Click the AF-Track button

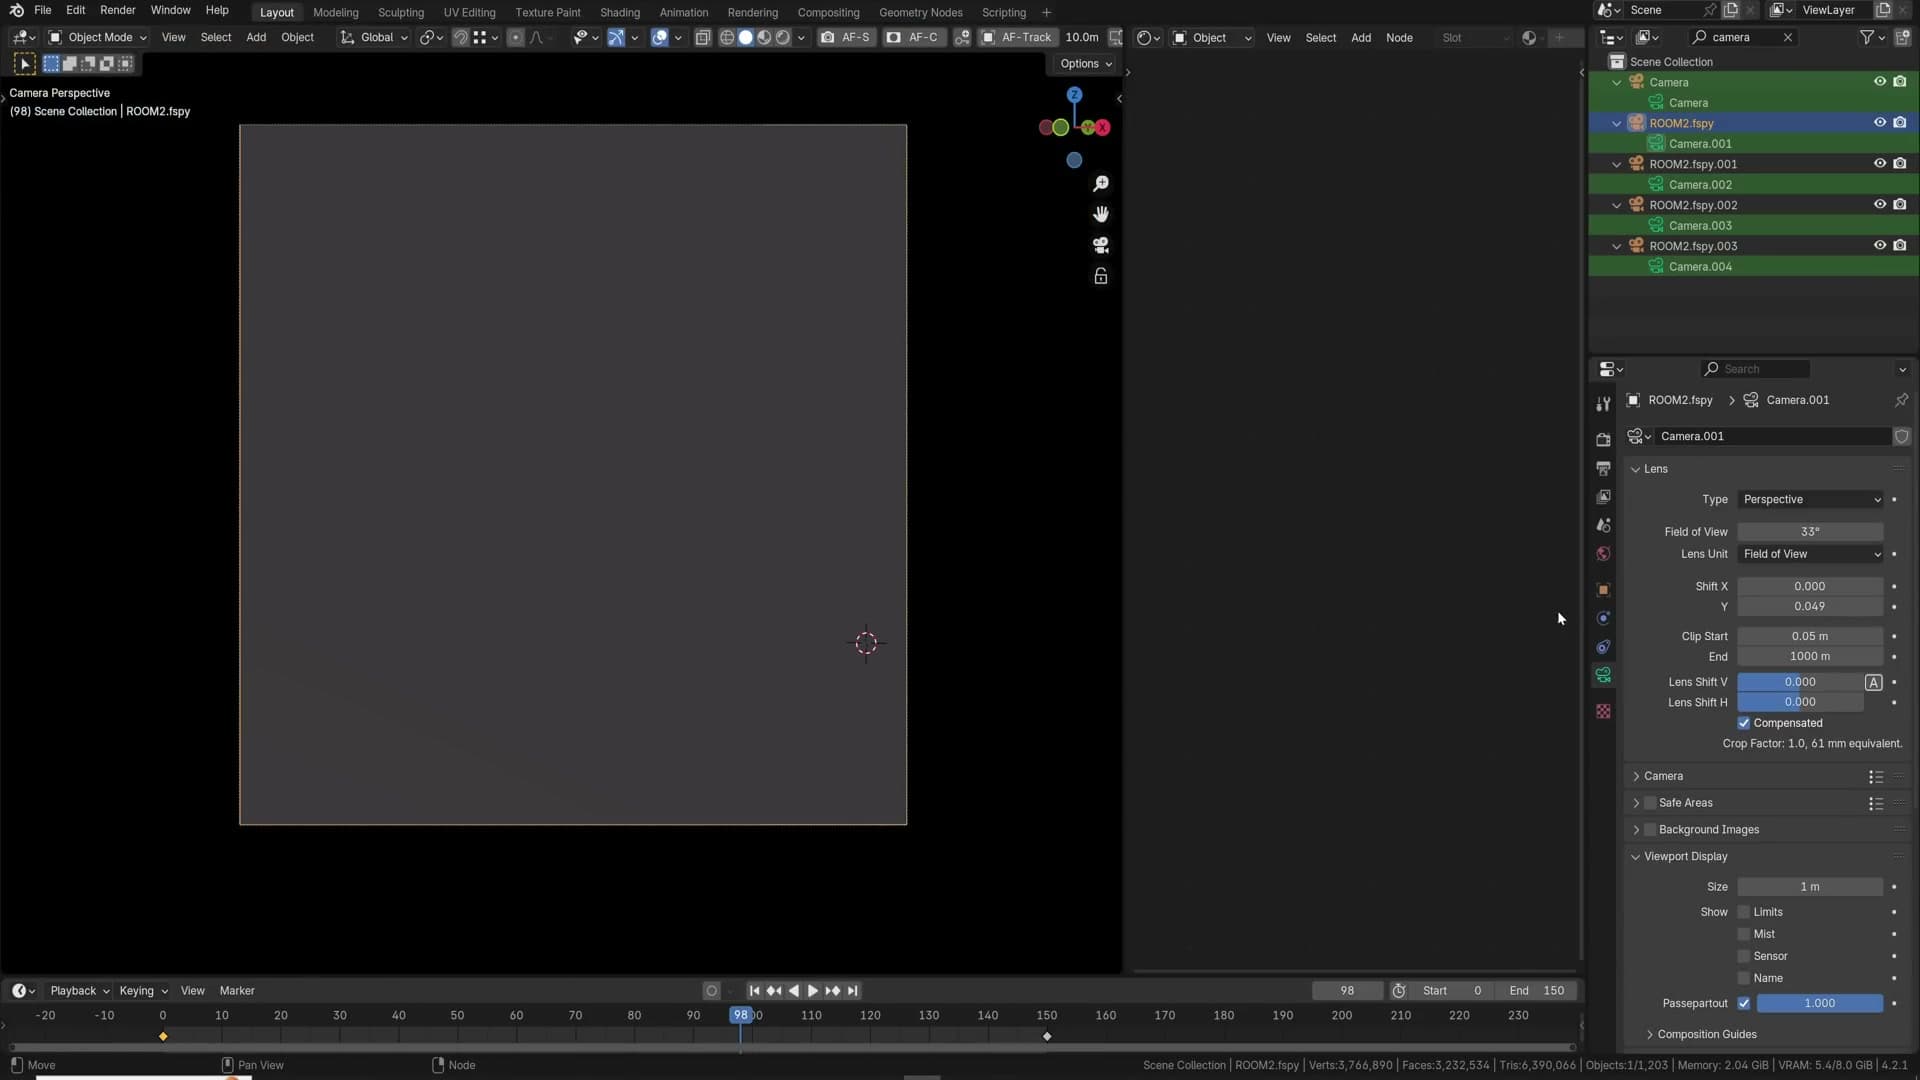click(x=1017, y=37)
